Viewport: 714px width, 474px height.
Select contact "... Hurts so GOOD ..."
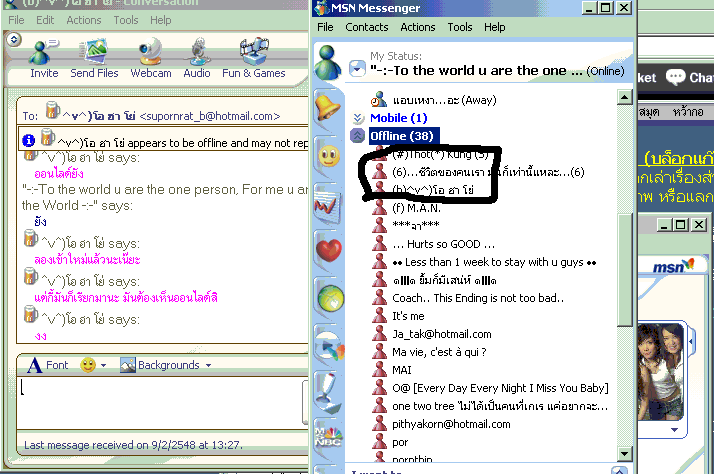pos(444,244)
